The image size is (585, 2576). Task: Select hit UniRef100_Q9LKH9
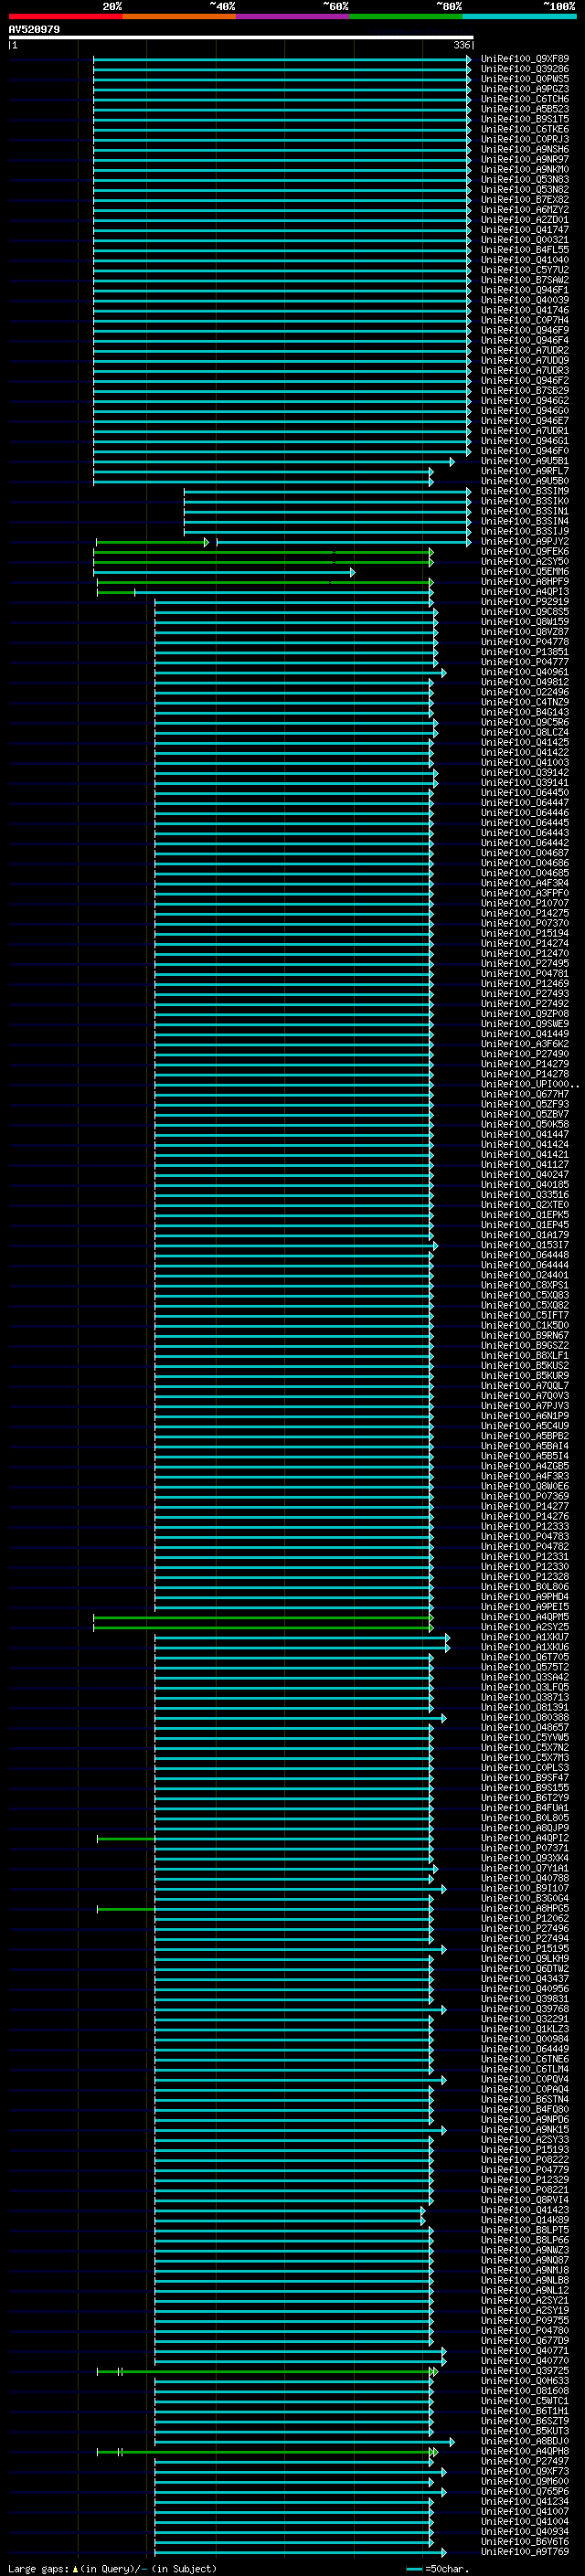click(525, 1959)
